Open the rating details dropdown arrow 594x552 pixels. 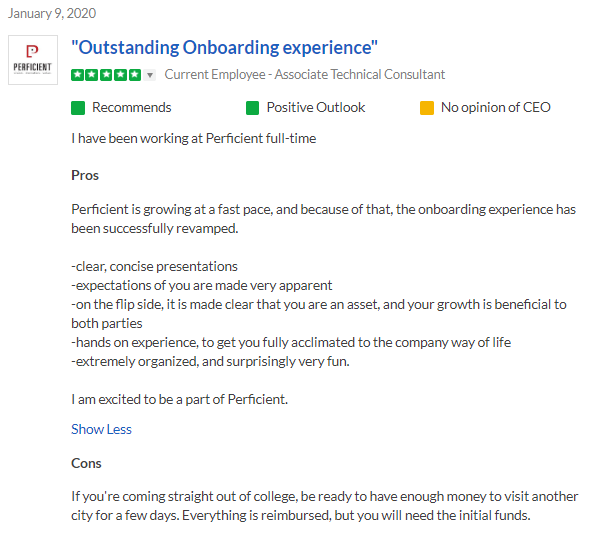[x=150, y=75]
